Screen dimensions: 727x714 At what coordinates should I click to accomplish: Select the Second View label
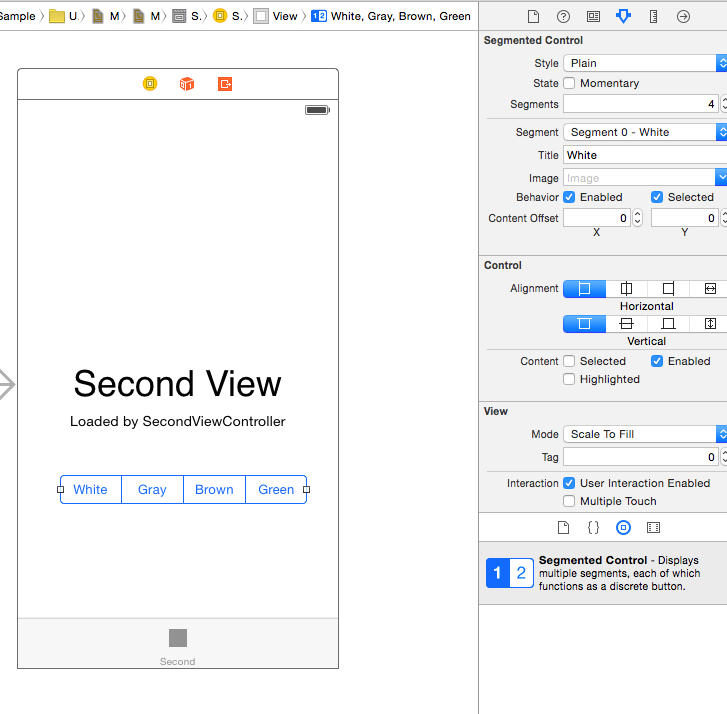[x=178, y=384]
